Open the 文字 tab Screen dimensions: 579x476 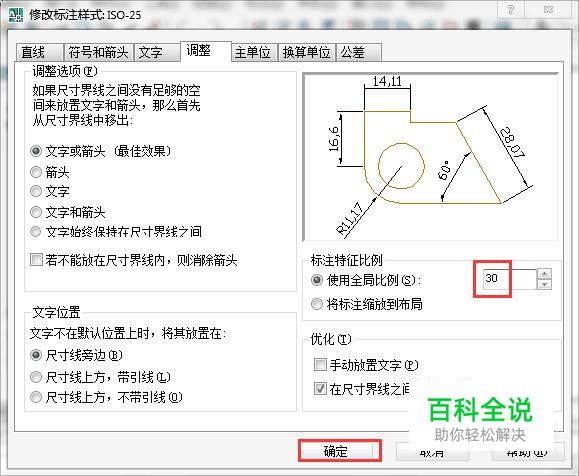click(157, 52)
